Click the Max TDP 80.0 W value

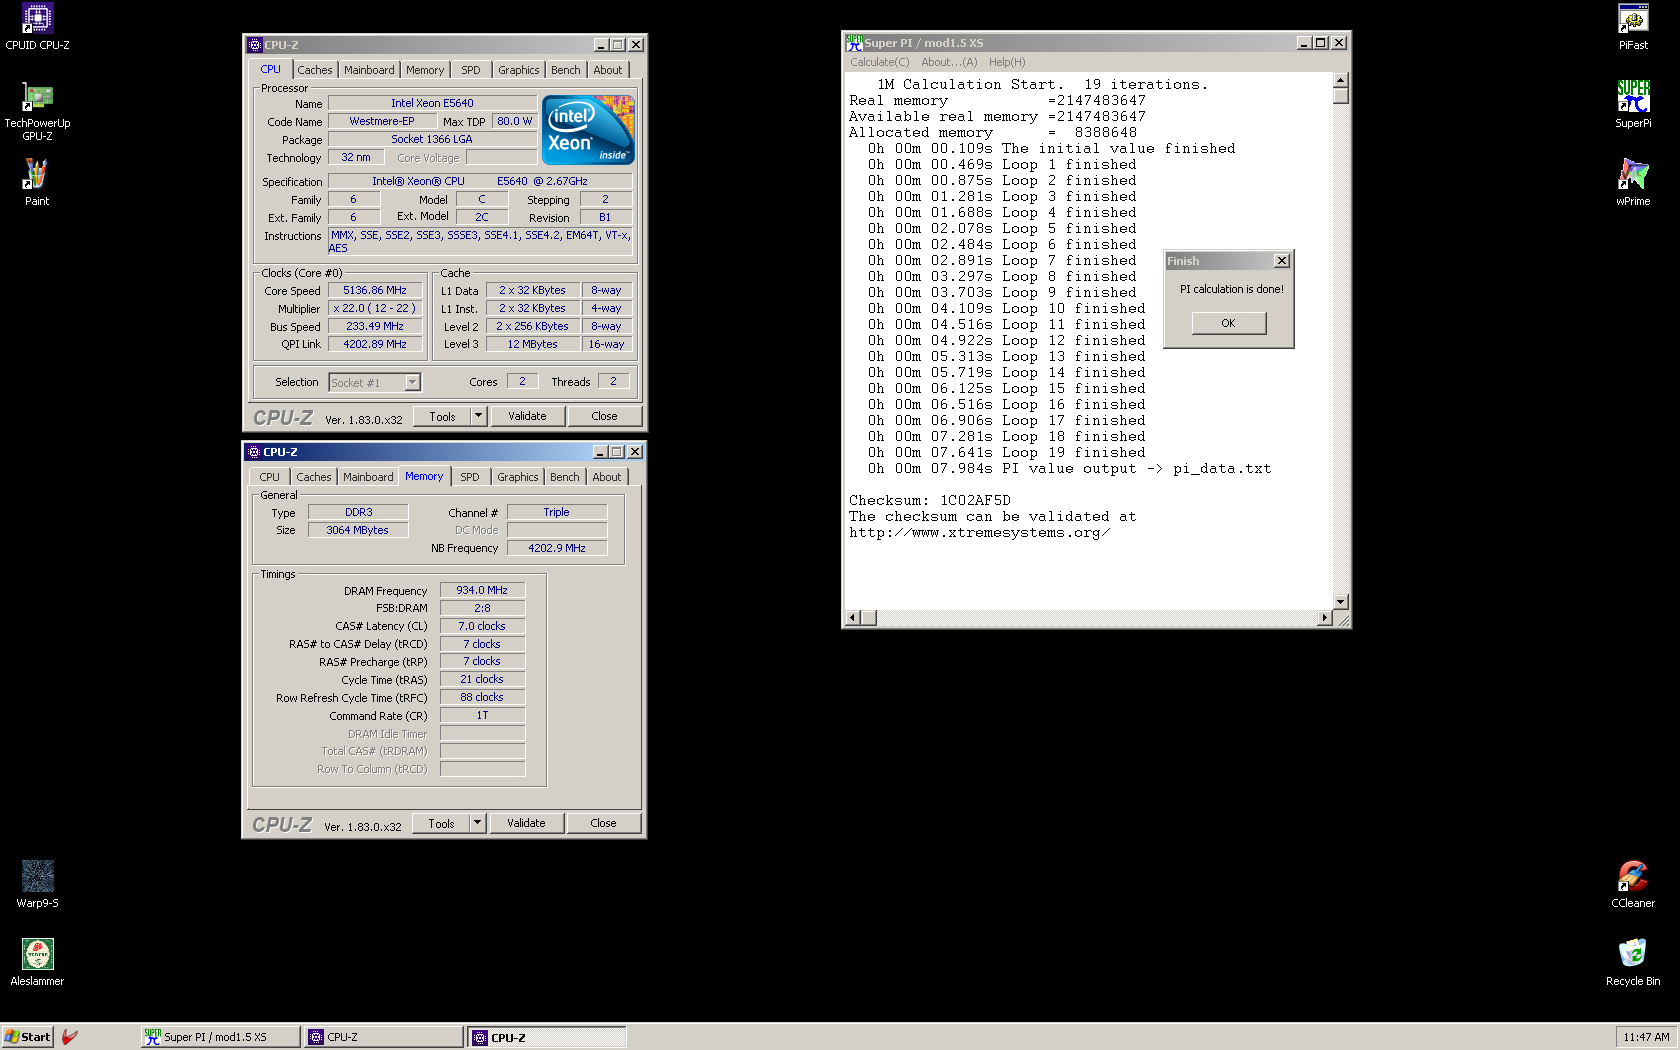point(515,121)
